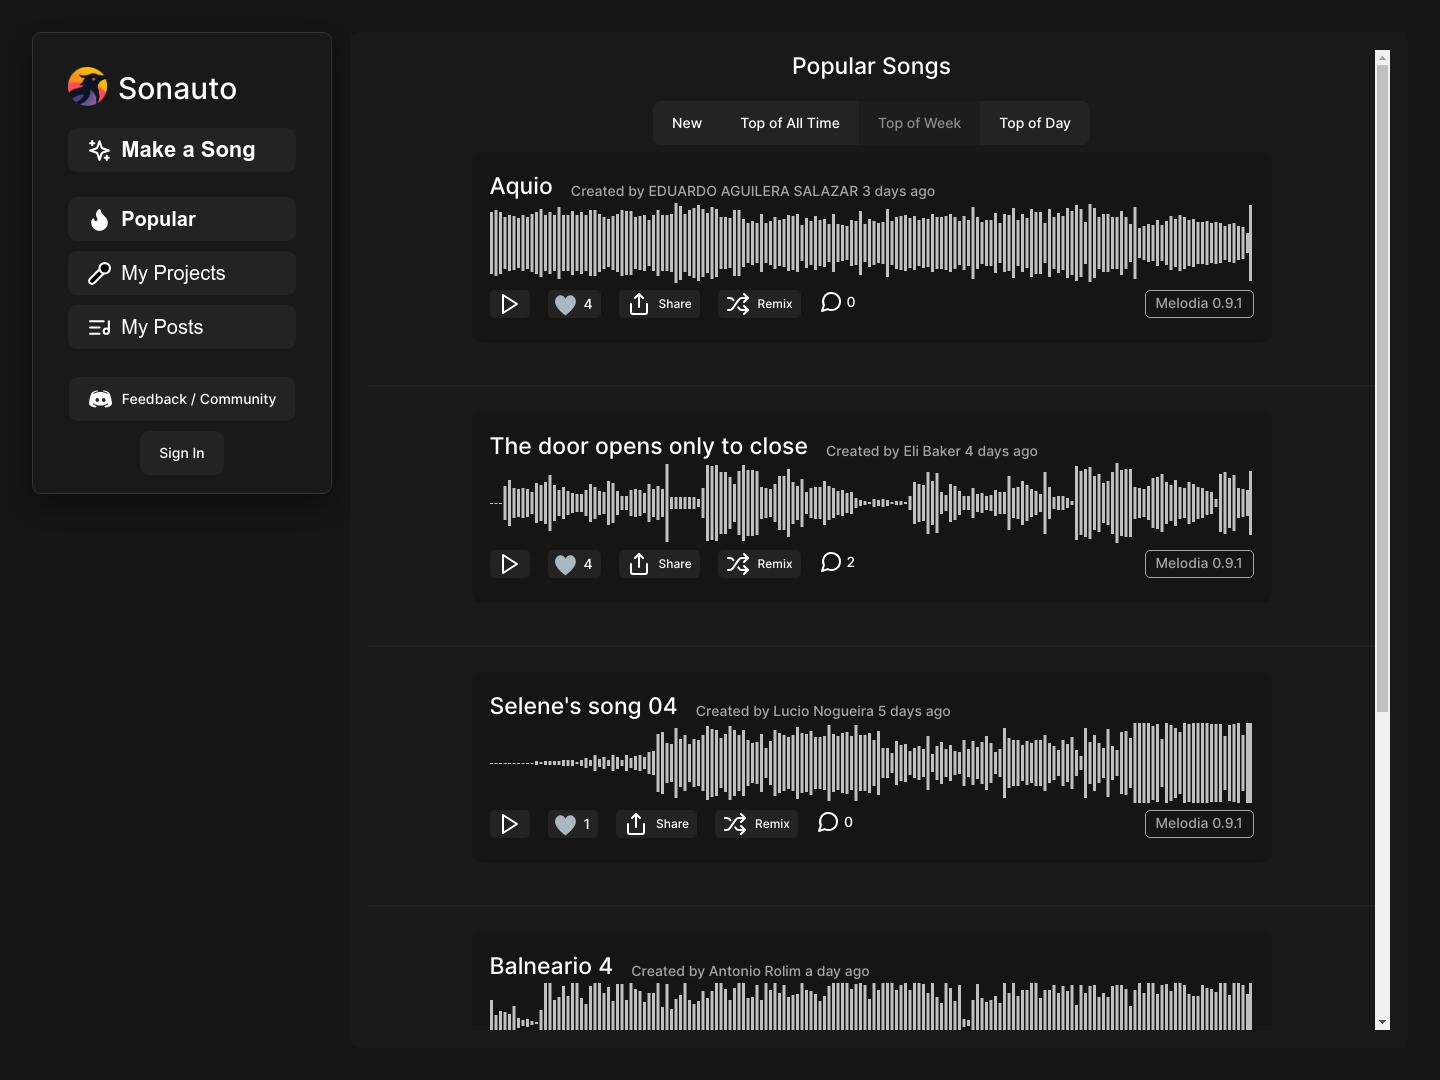This screenshot has height=1080, width=1440.
Task: Click Melodia 0.9.1 tag on Selene's song 04
Action: [x=1199, y=823]
